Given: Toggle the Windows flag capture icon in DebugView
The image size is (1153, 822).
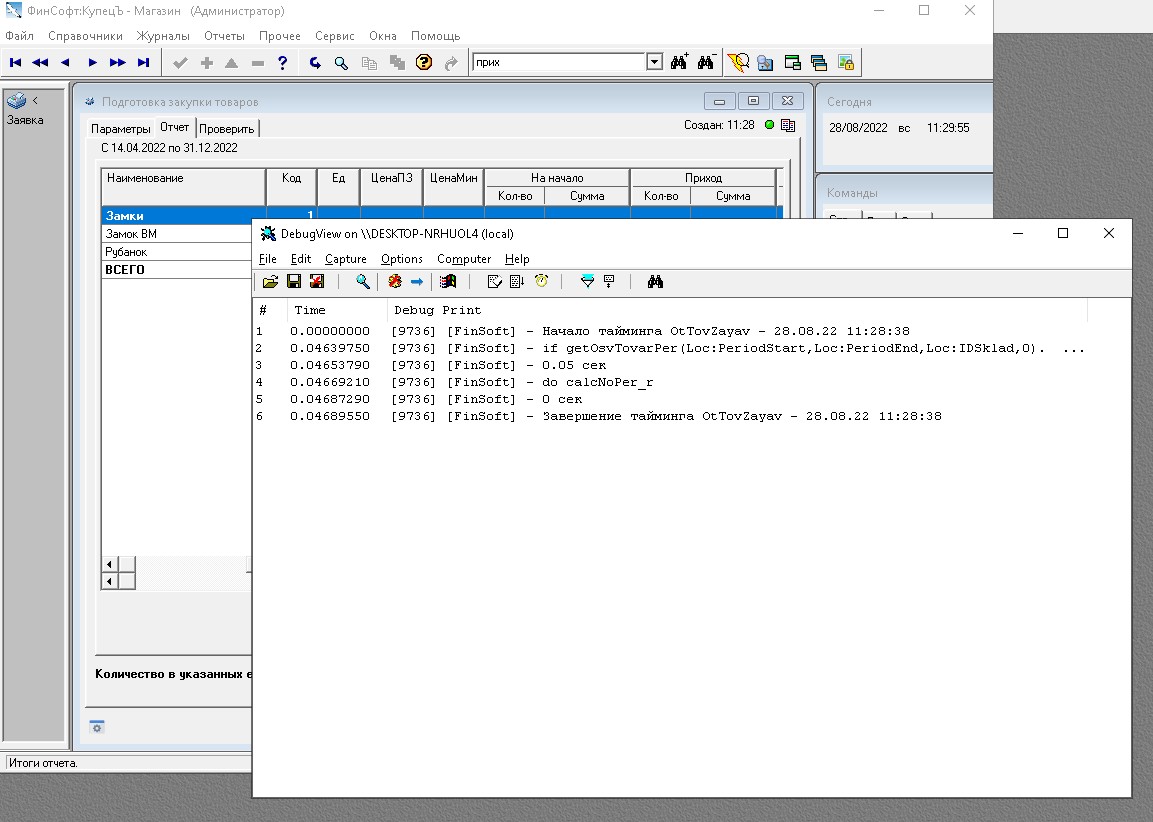Looking at the screenshot, I should 447,282.
